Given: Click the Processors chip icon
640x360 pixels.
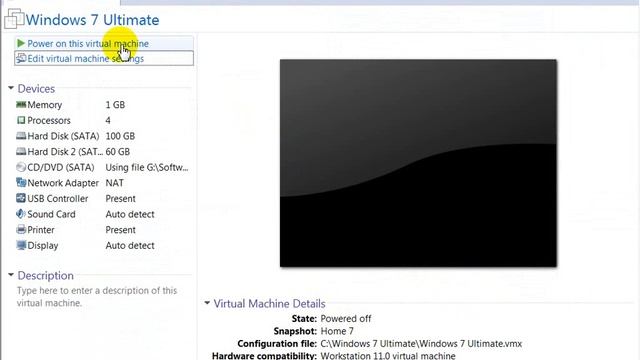Looking at the screenshot, I should (x=21, y=120).
